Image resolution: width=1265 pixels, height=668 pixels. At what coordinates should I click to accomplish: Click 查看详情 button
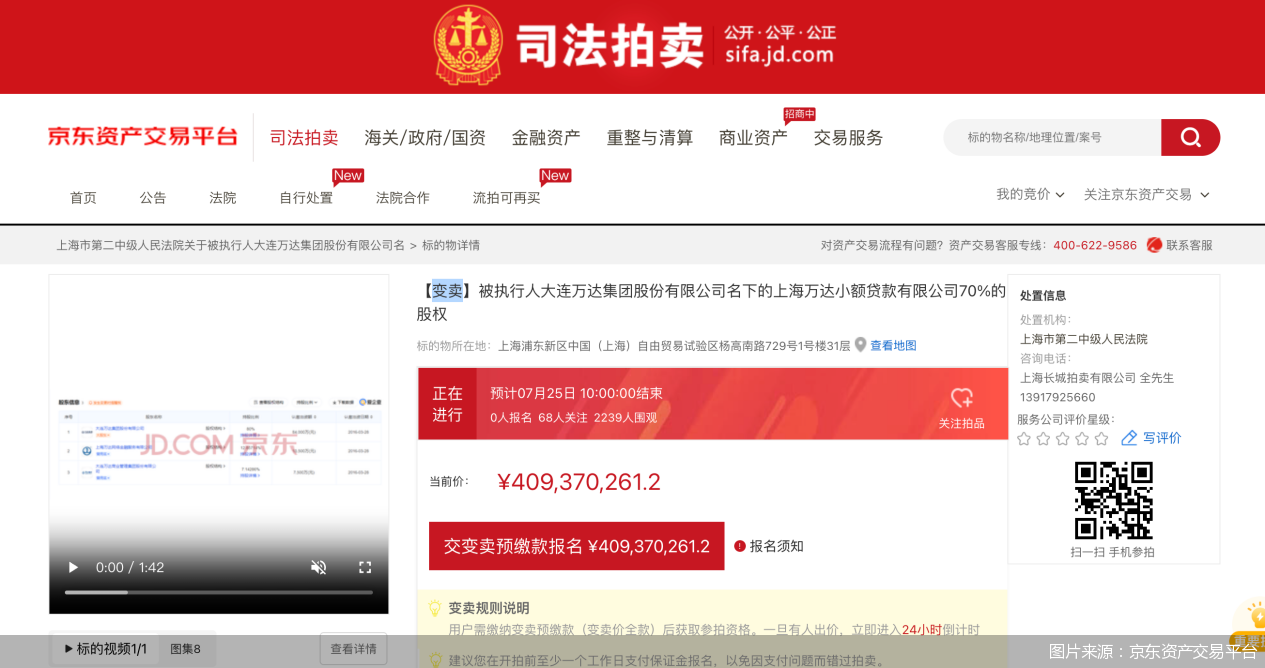353,649
